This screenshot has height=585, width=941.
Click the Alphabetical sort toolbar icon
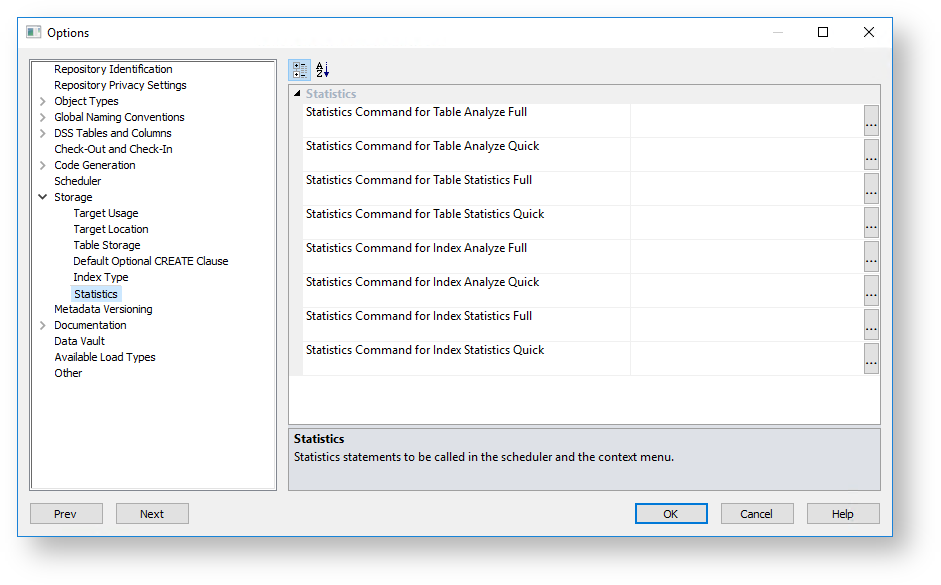322,70
